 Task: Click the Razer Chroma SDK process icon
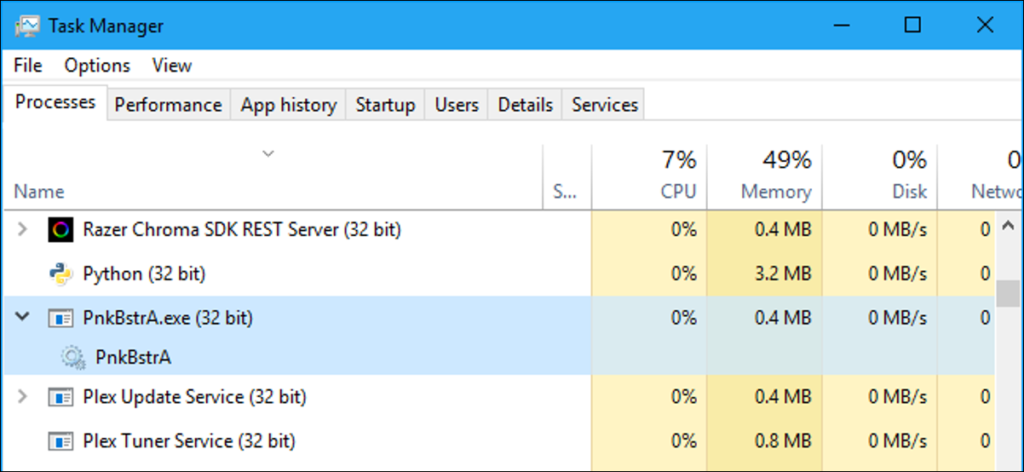[x=60, y=230]
